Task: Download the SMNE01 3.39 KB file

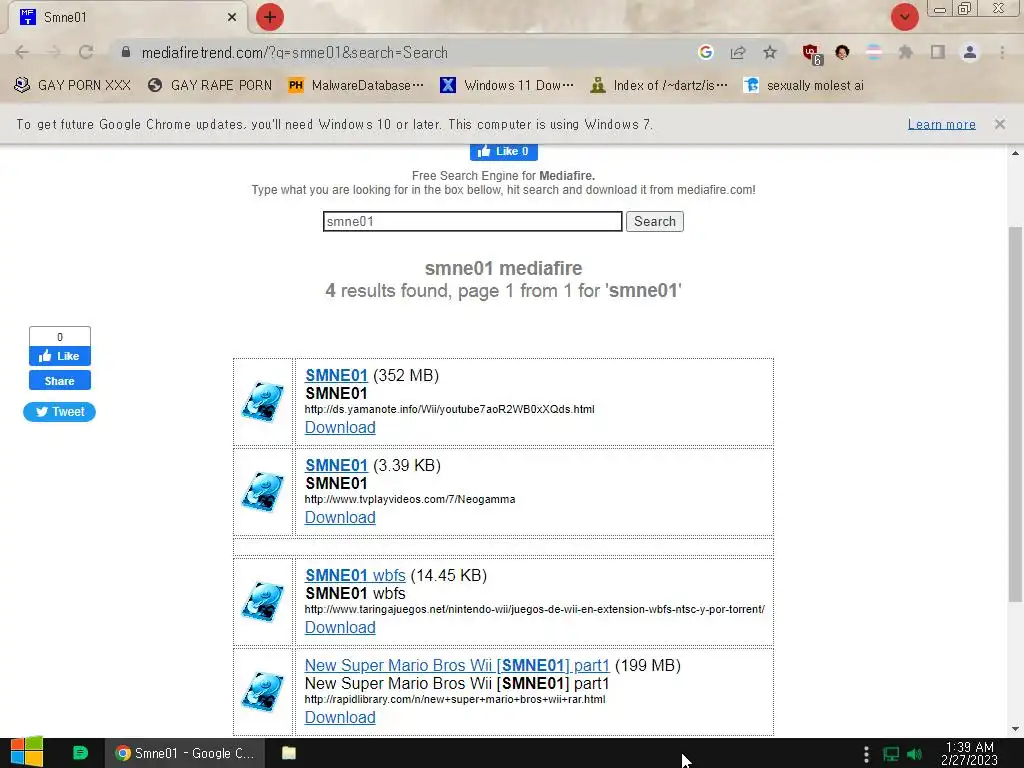Action: coord(340,518)
